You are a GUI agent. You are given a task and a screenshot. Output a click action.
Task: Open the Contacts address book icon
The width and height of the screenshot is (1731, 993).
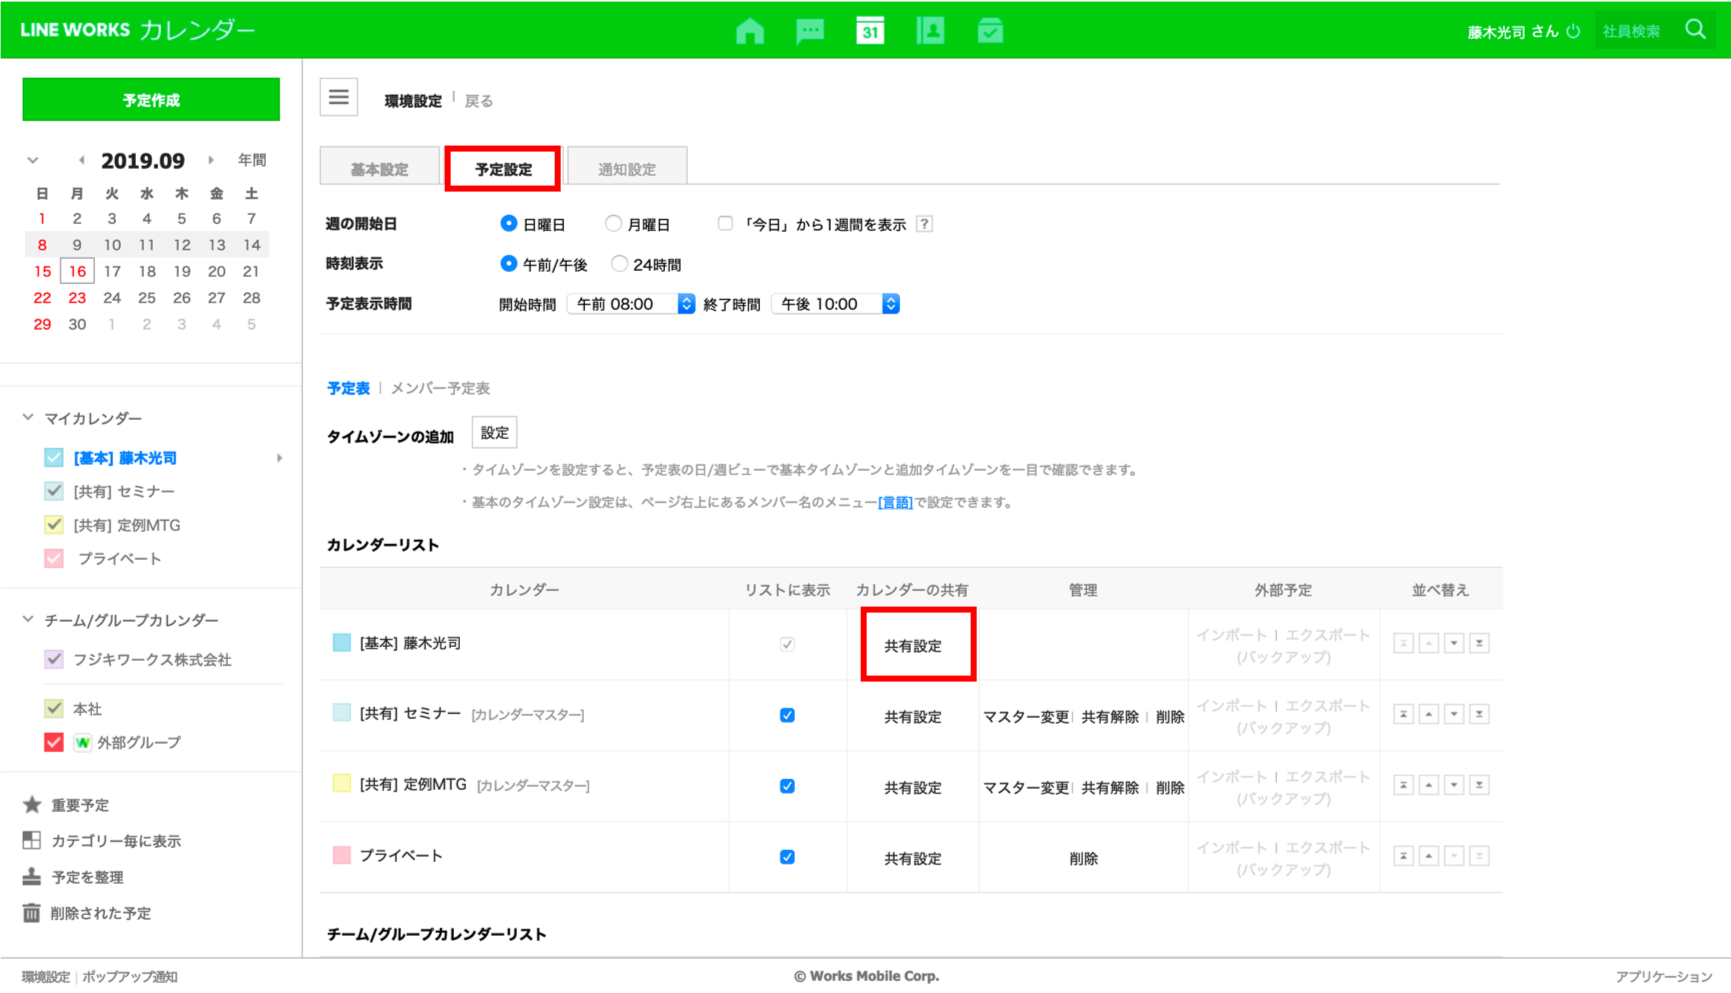coord(930,31)
